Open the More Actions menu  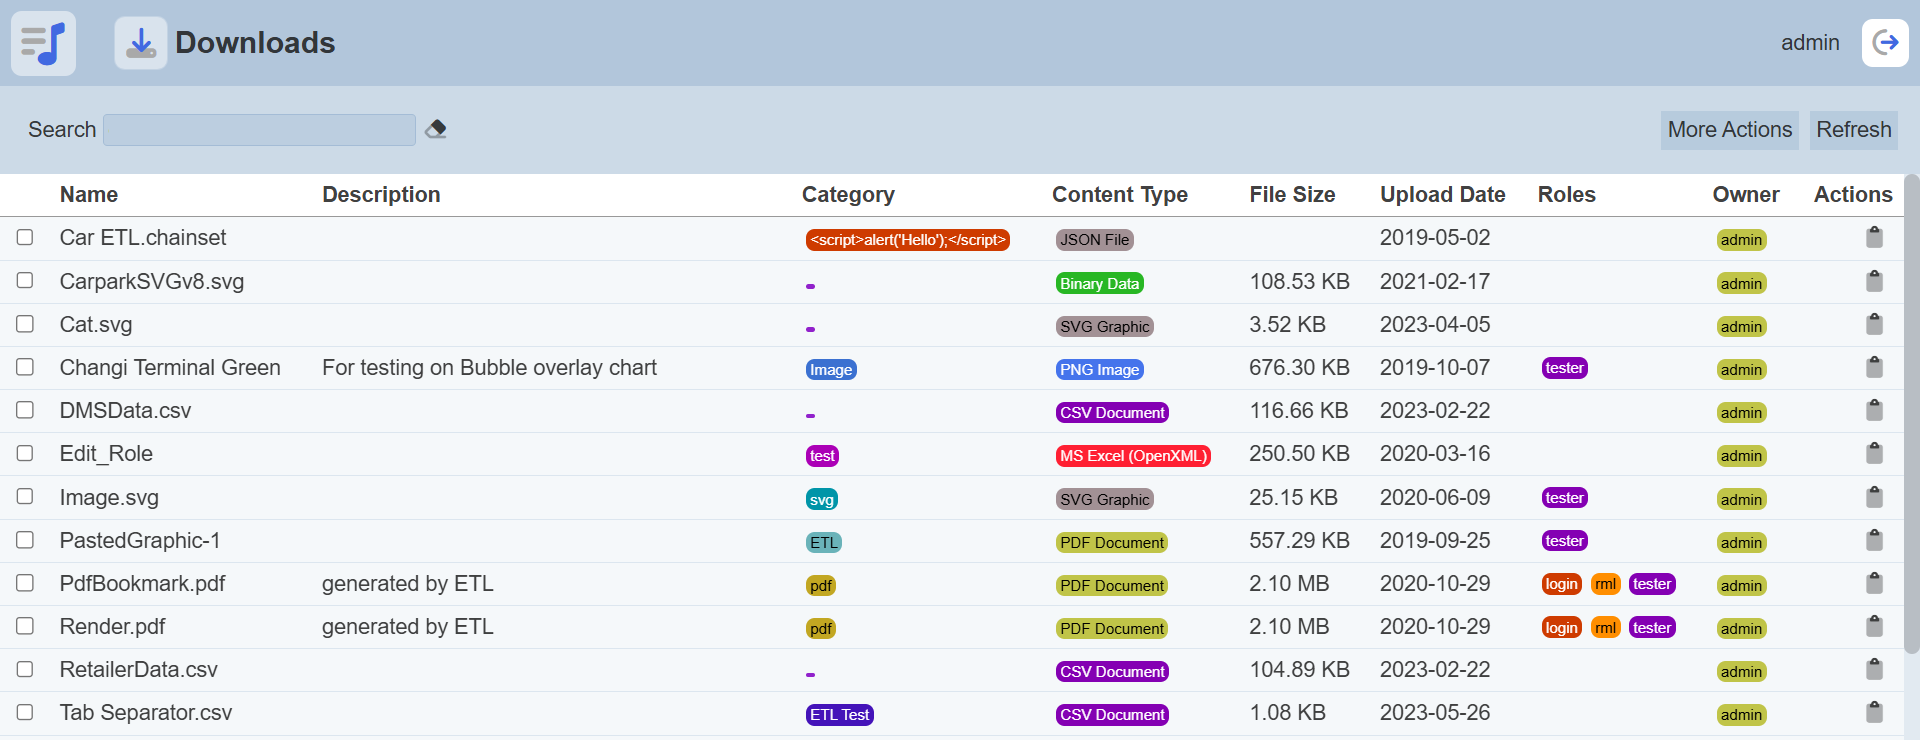pos(1729,130)
